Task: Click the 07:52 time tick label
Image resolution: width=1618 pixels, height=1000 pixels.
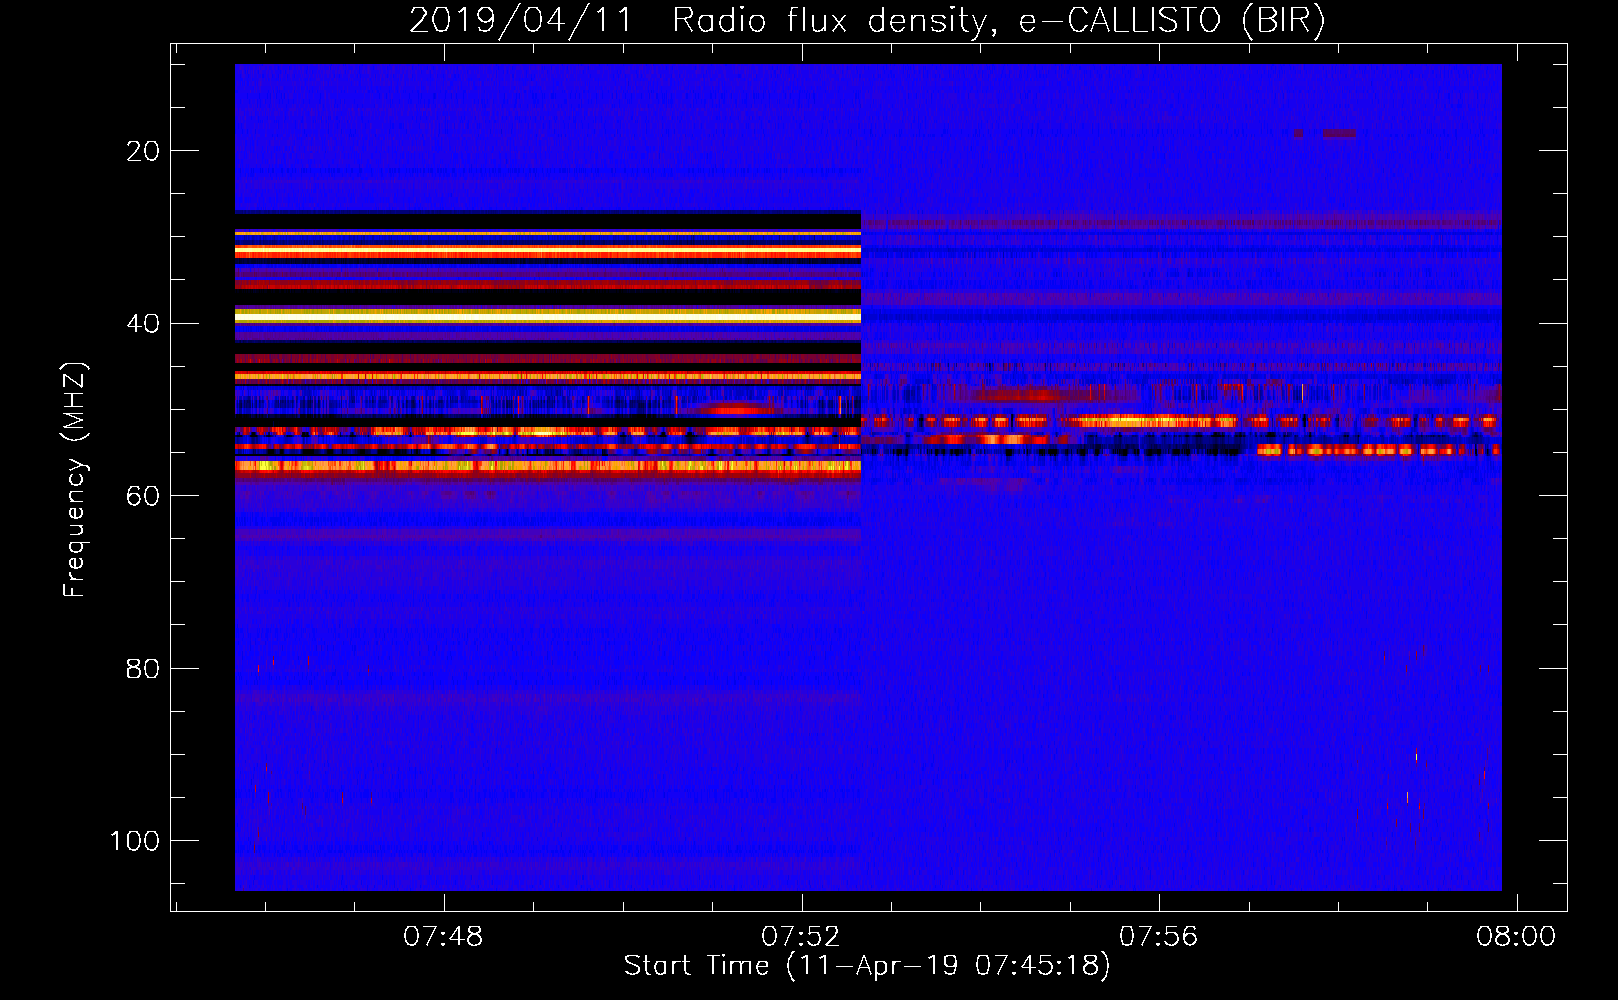Action: pos(801,937)
